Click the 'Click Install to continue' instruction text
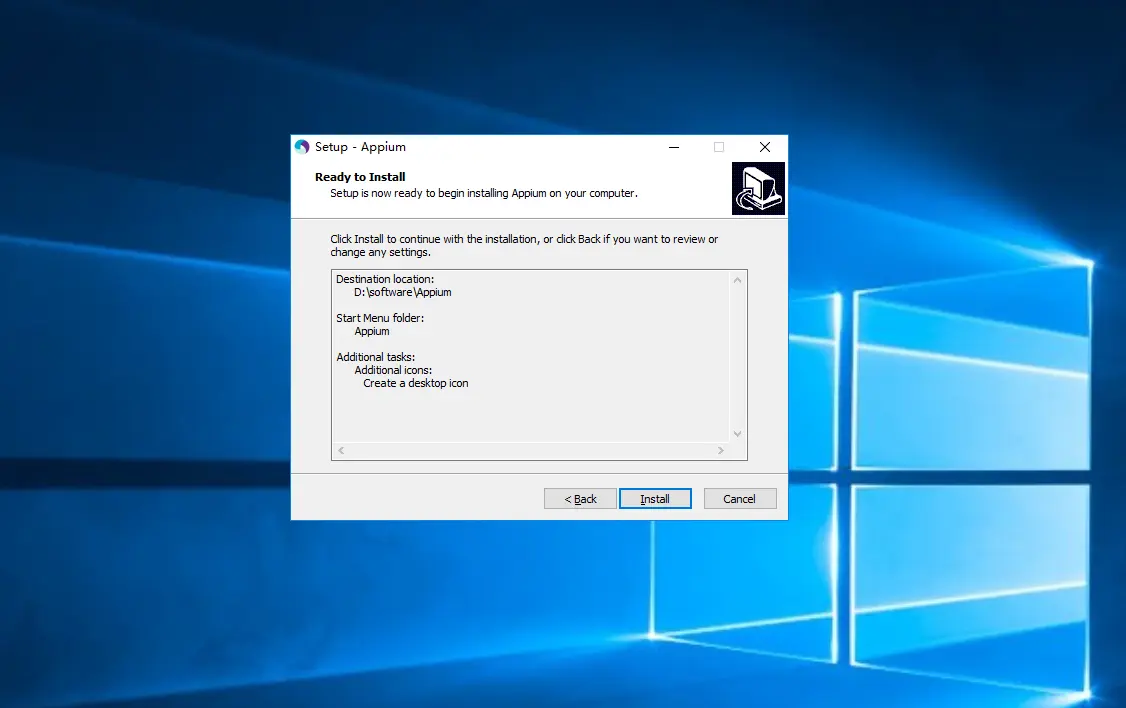 524,246
